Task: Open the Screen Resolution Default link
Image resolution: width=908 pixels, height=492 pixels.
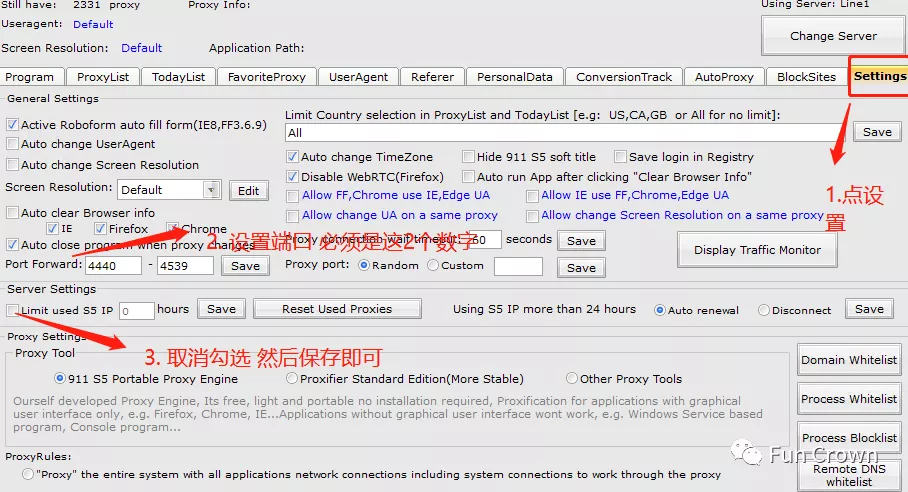Action: [141, 48]
